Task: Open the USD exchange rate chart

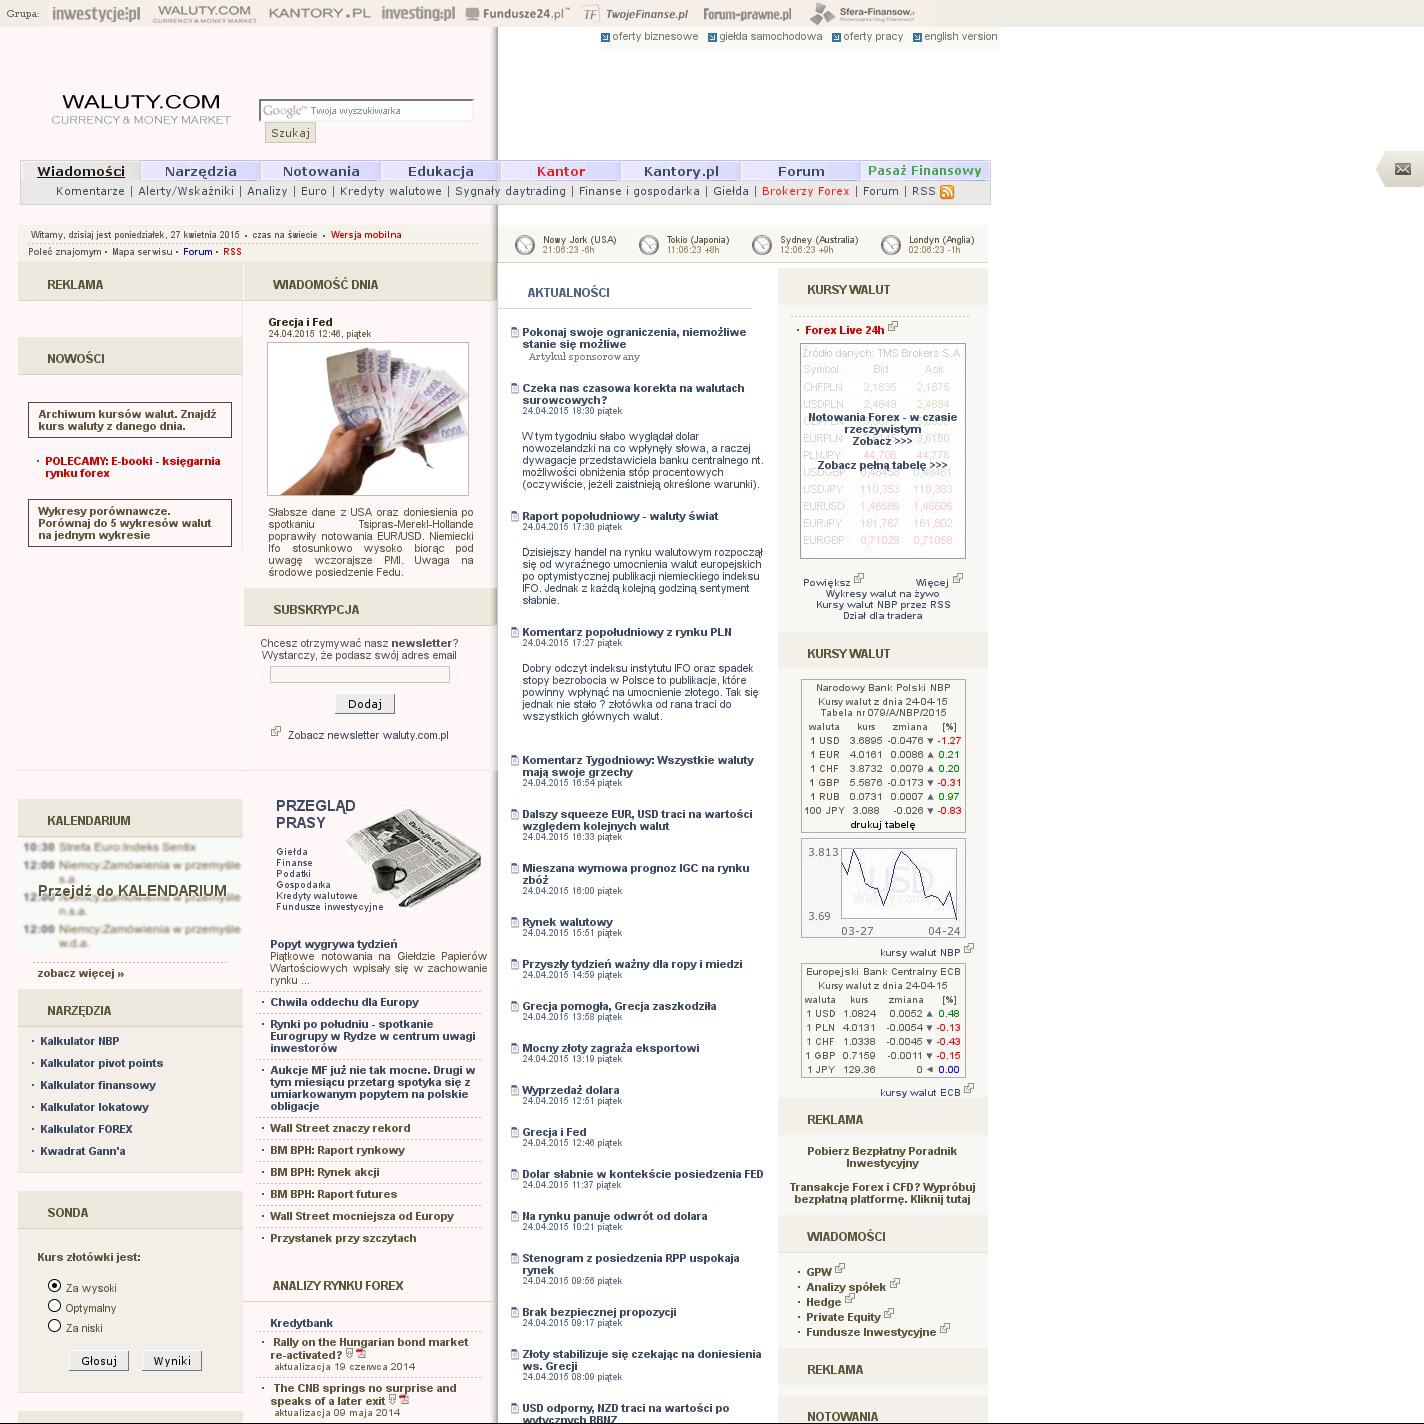Action: pos(882,888)
